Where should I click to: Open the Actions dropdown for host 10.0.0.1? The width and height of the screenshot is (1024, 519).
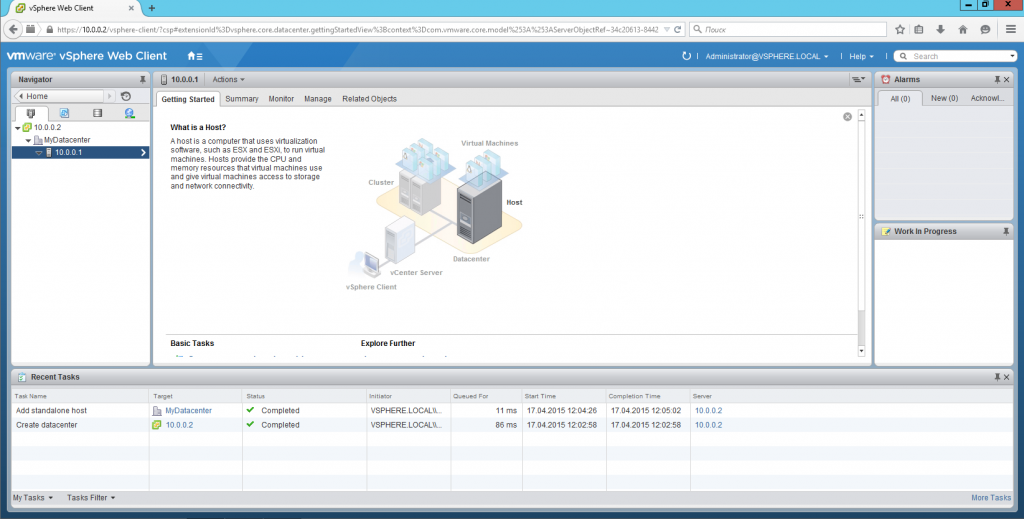coord(229,80)
